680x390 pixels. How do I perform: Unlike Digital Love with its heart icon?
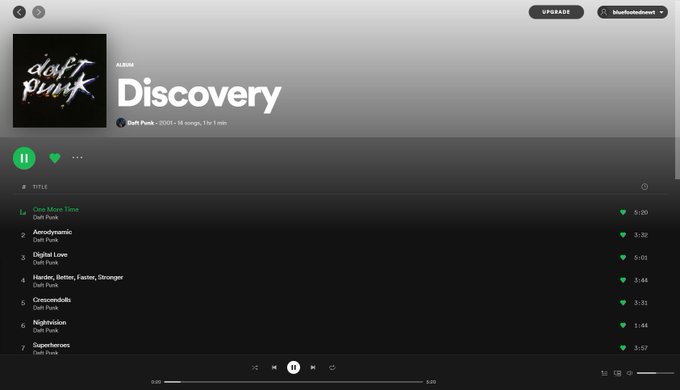623,257
